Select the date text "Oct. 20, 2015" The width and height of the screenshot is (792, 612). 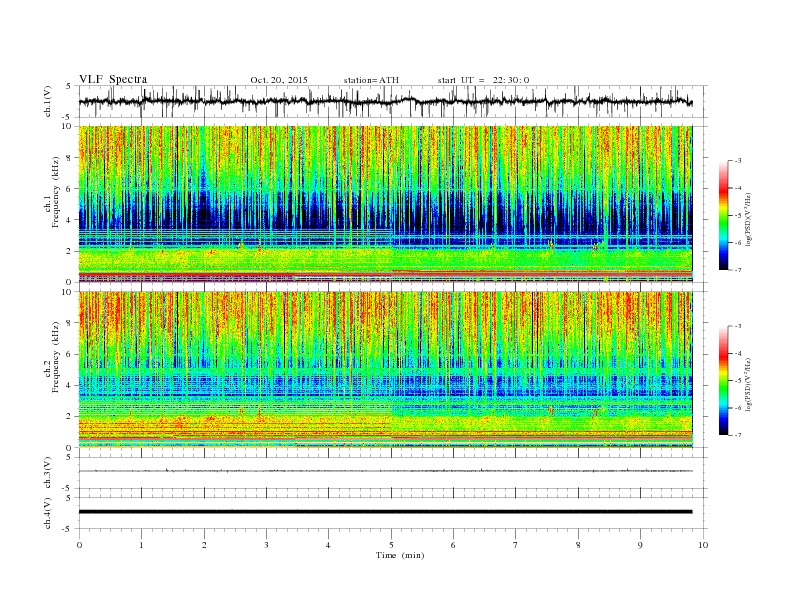pos(279,80)
